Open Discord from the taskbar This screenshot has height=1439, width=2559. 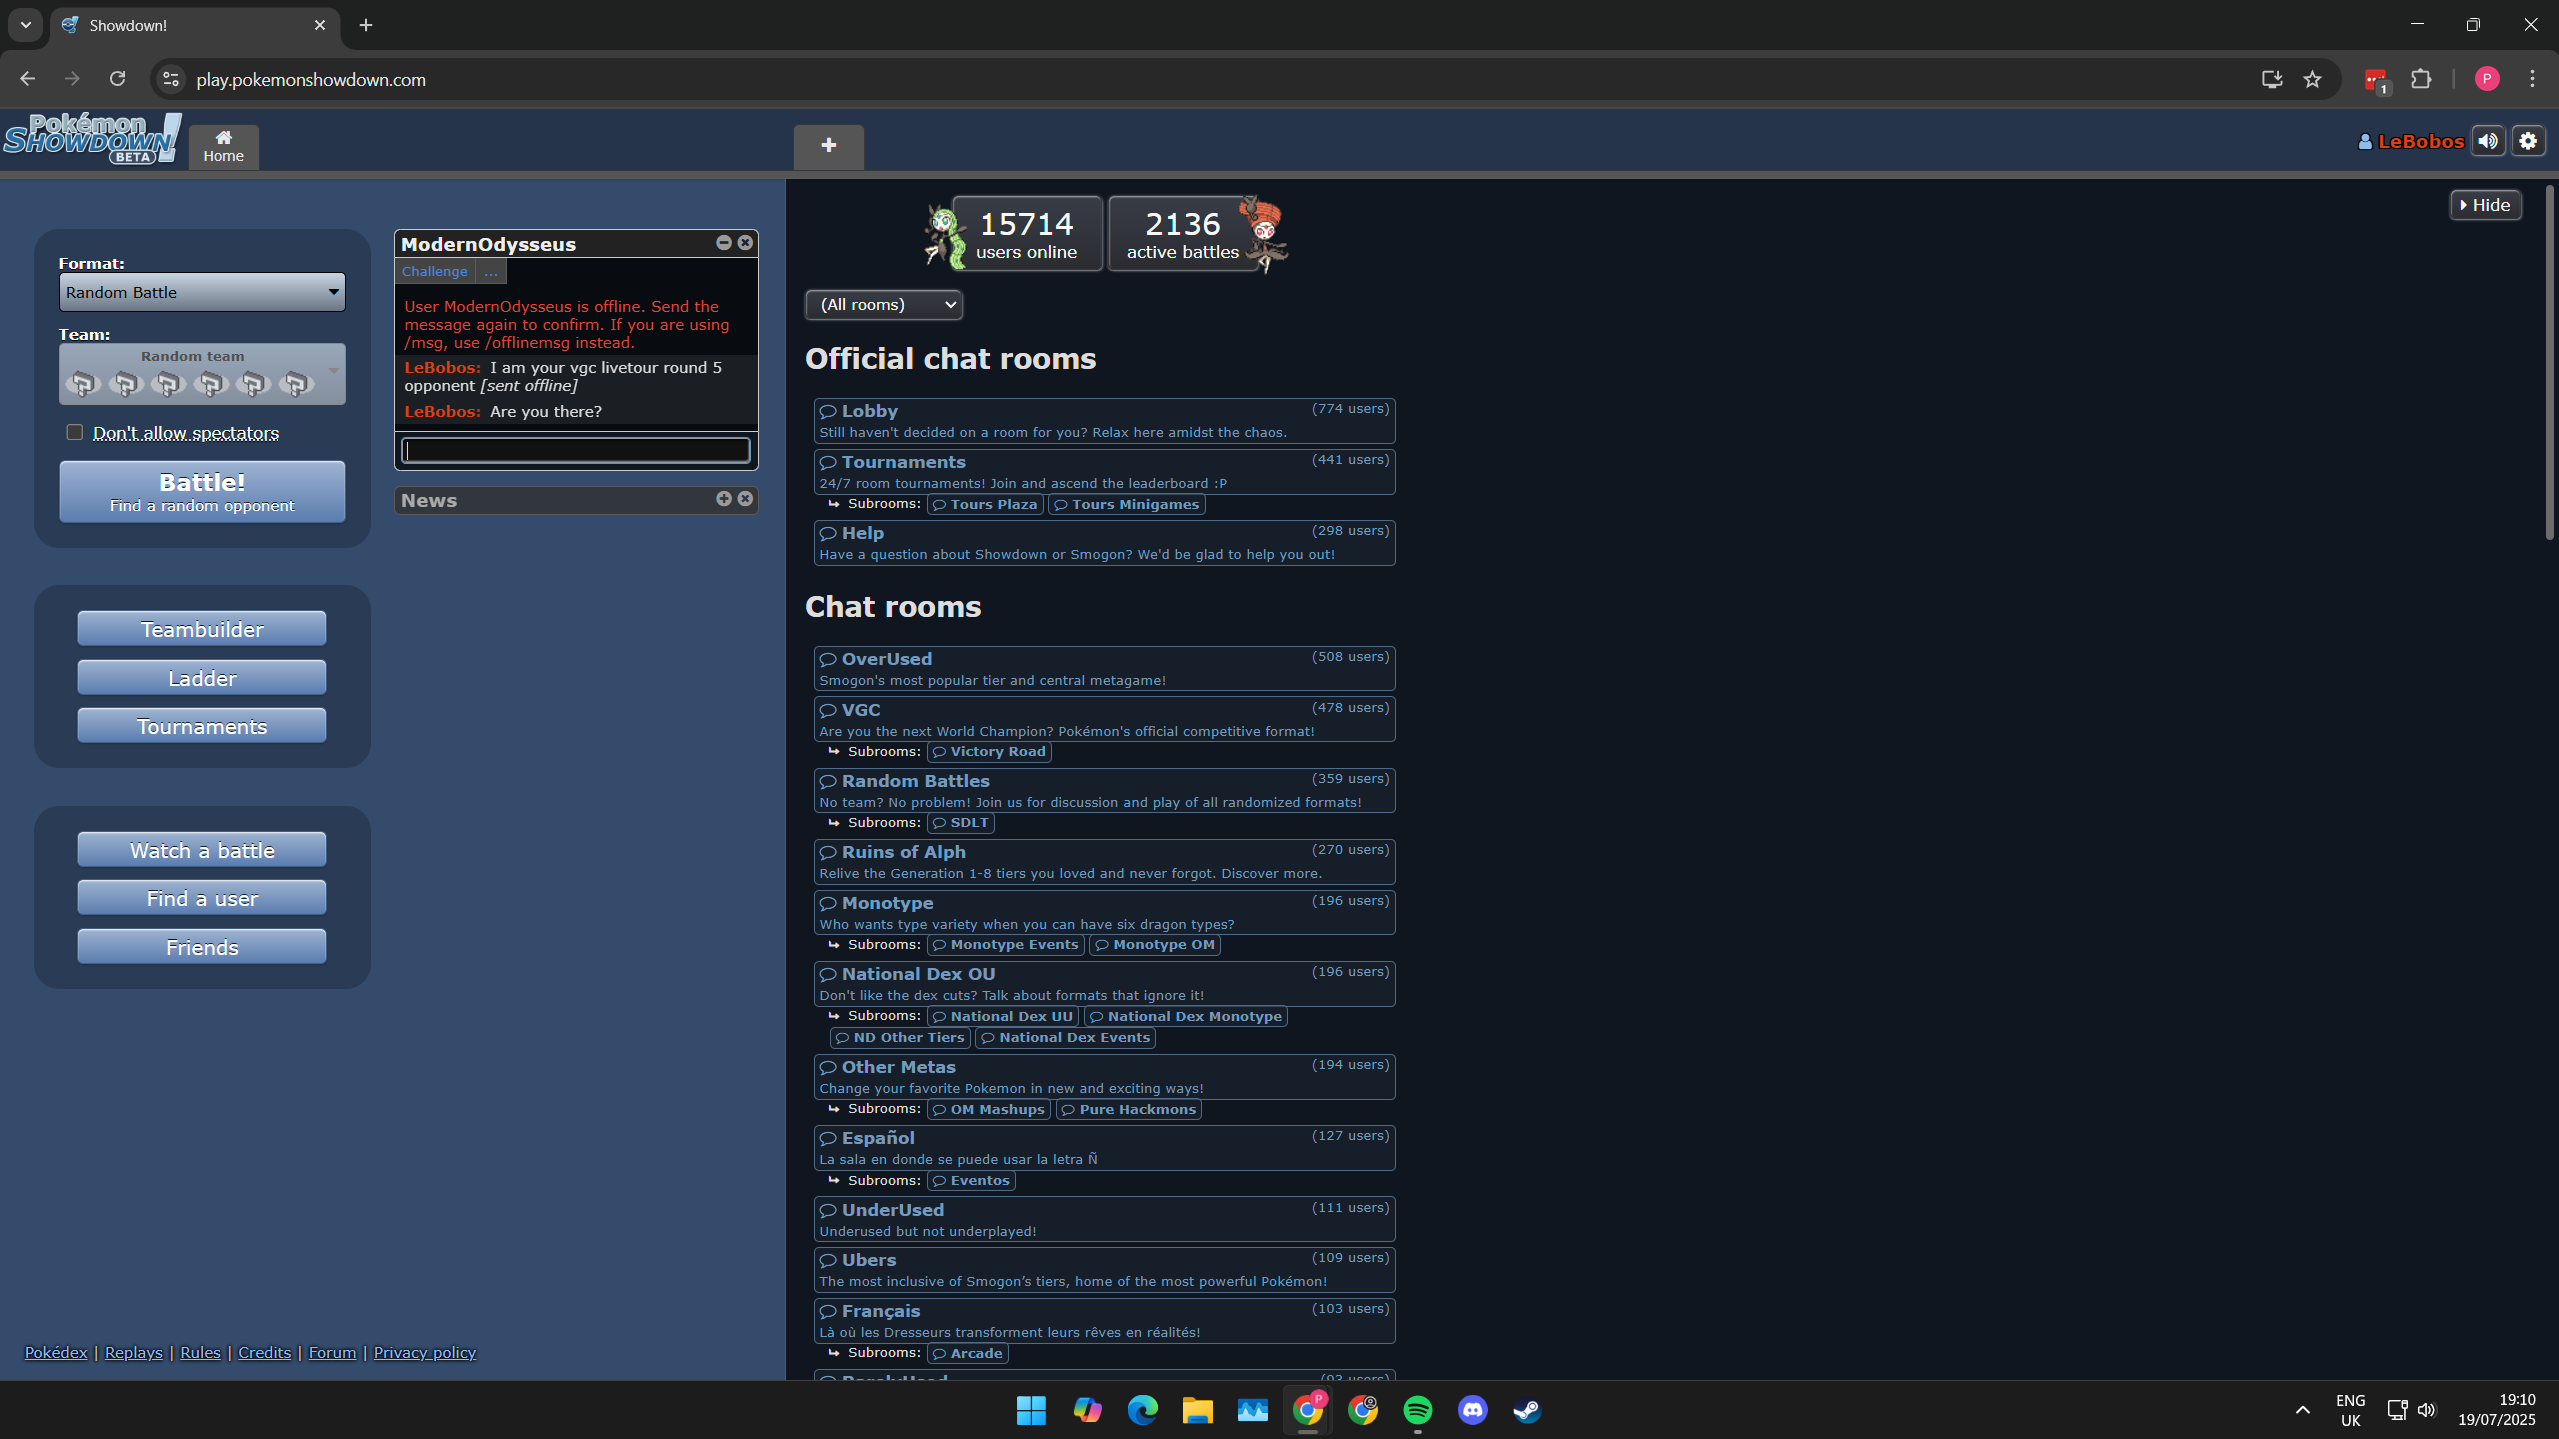click(1472, 1410)
